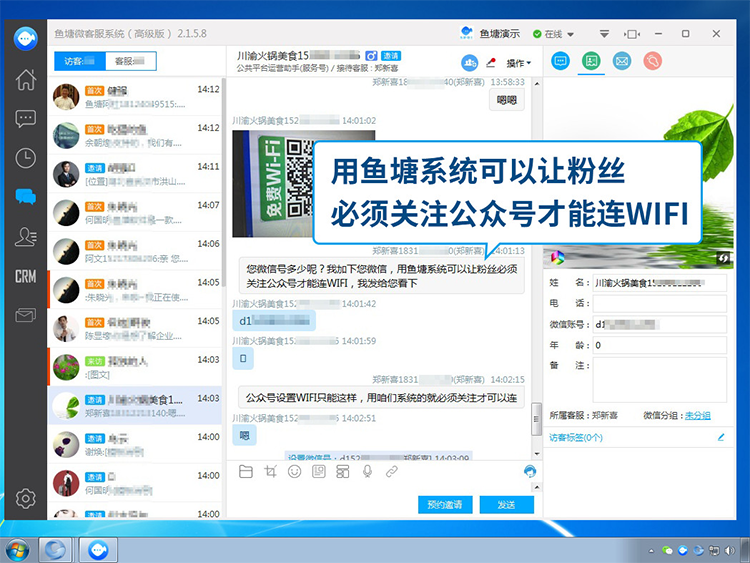Click the 发送 send button

pyautogui.click(x=507, y=505)
